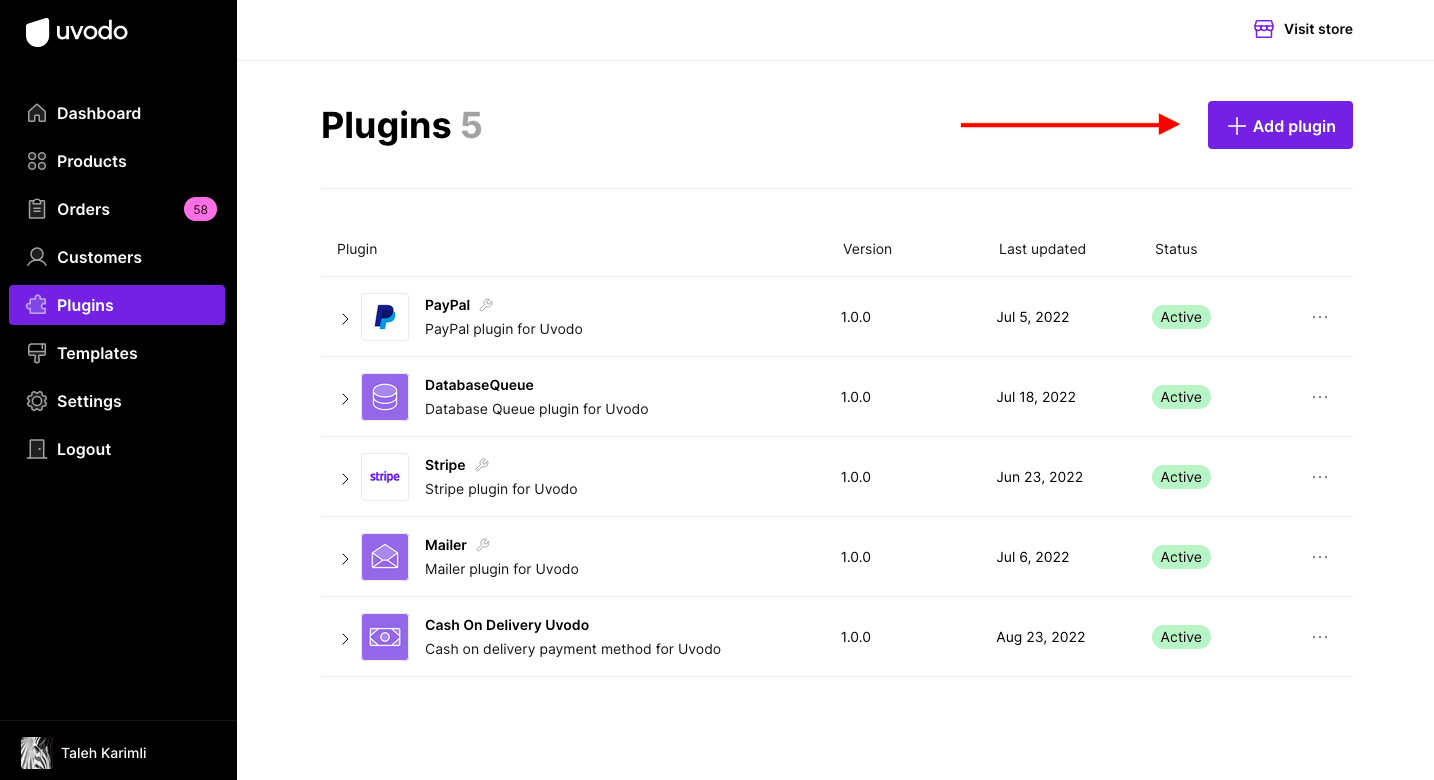Viewport: 1434px width, 780px height.
Task: Click the Customers person icon
Action: [x=37, y=257]
